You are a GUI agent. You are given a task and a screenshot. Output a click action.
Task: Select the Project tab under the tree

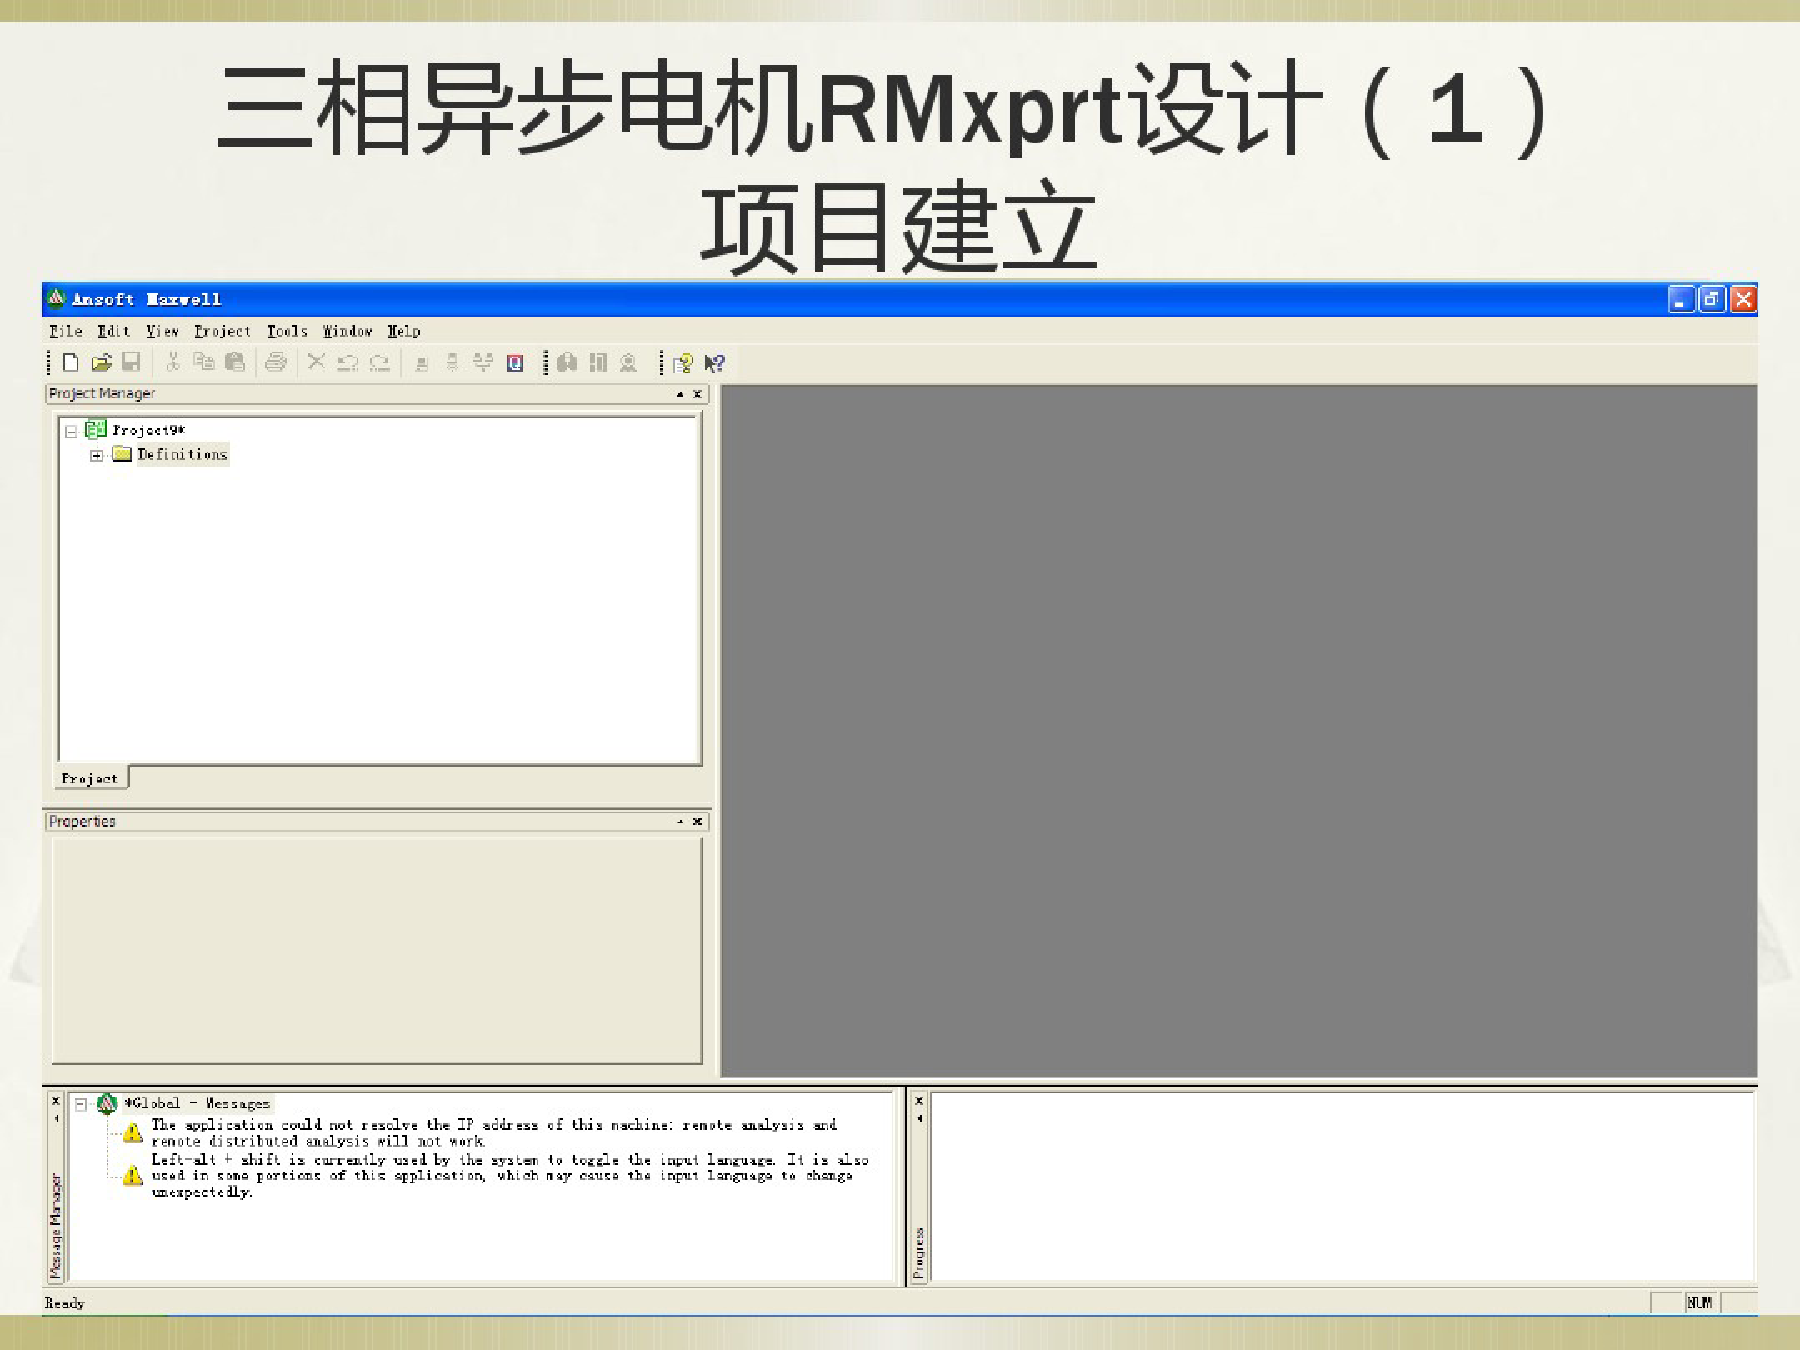tap(90, 778)
